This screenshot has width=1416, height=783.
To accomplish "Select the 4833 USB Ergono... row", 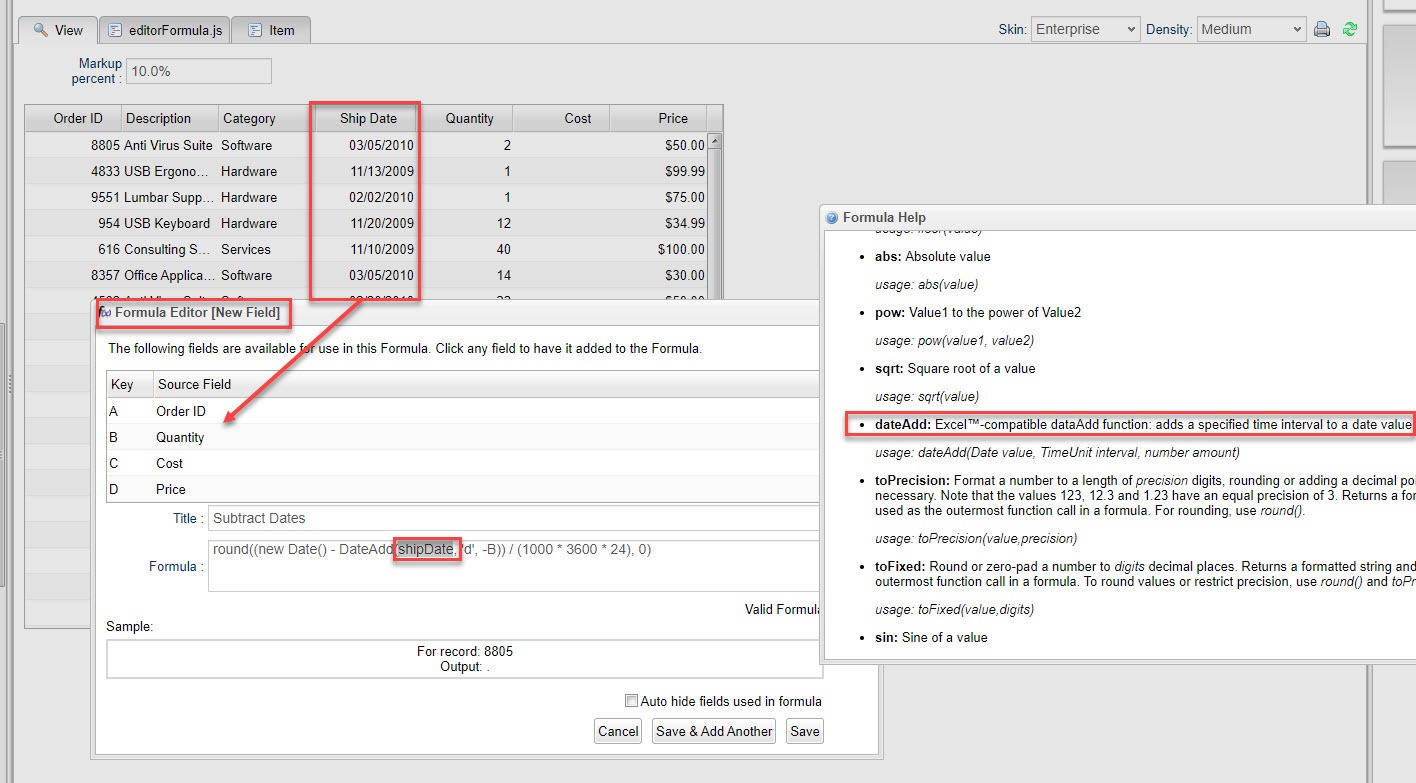I will coord(366,171).
